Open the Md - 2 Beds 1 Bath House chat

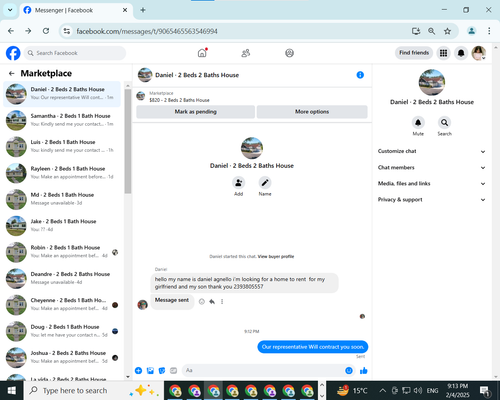(63, 199)
